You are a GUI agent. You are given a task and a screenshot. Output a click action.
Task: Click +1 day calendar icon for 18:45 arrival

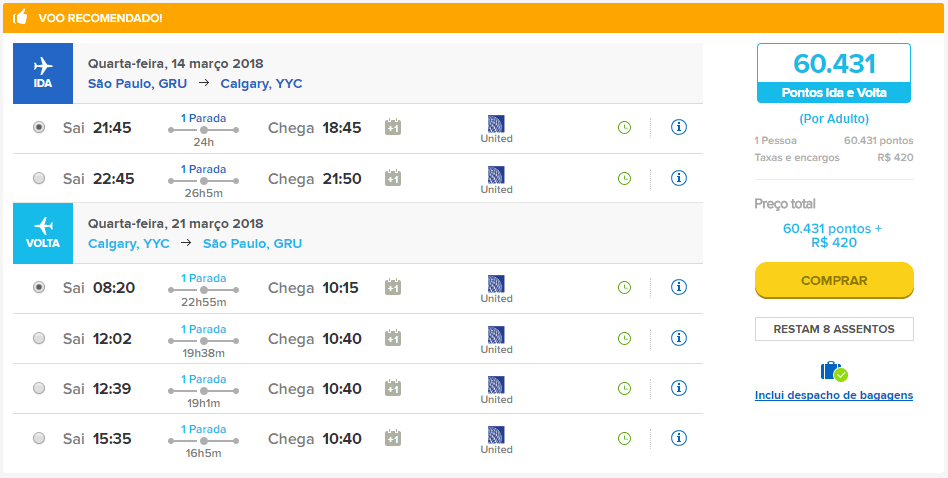(x=393, y=128)
